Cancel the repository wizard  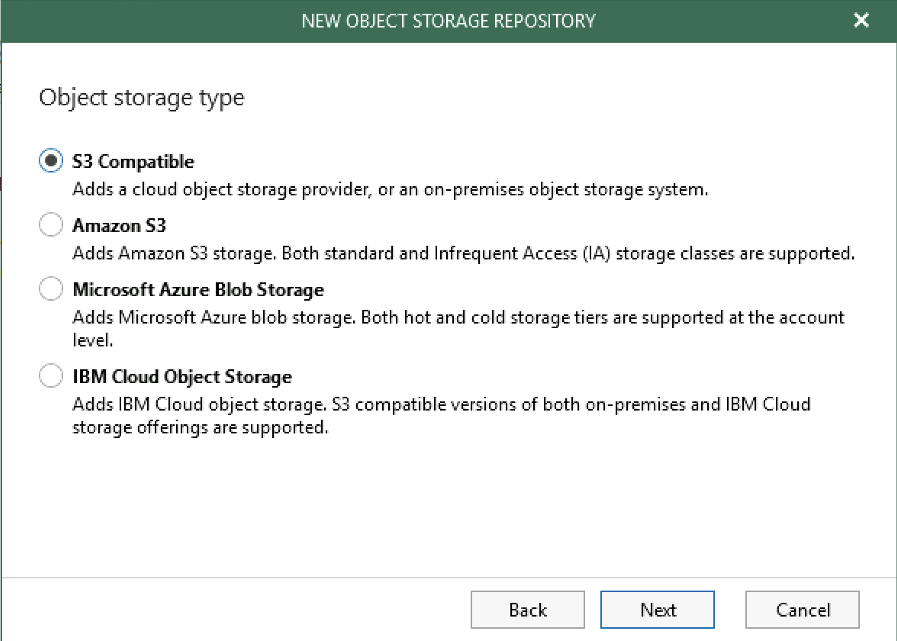802,610
